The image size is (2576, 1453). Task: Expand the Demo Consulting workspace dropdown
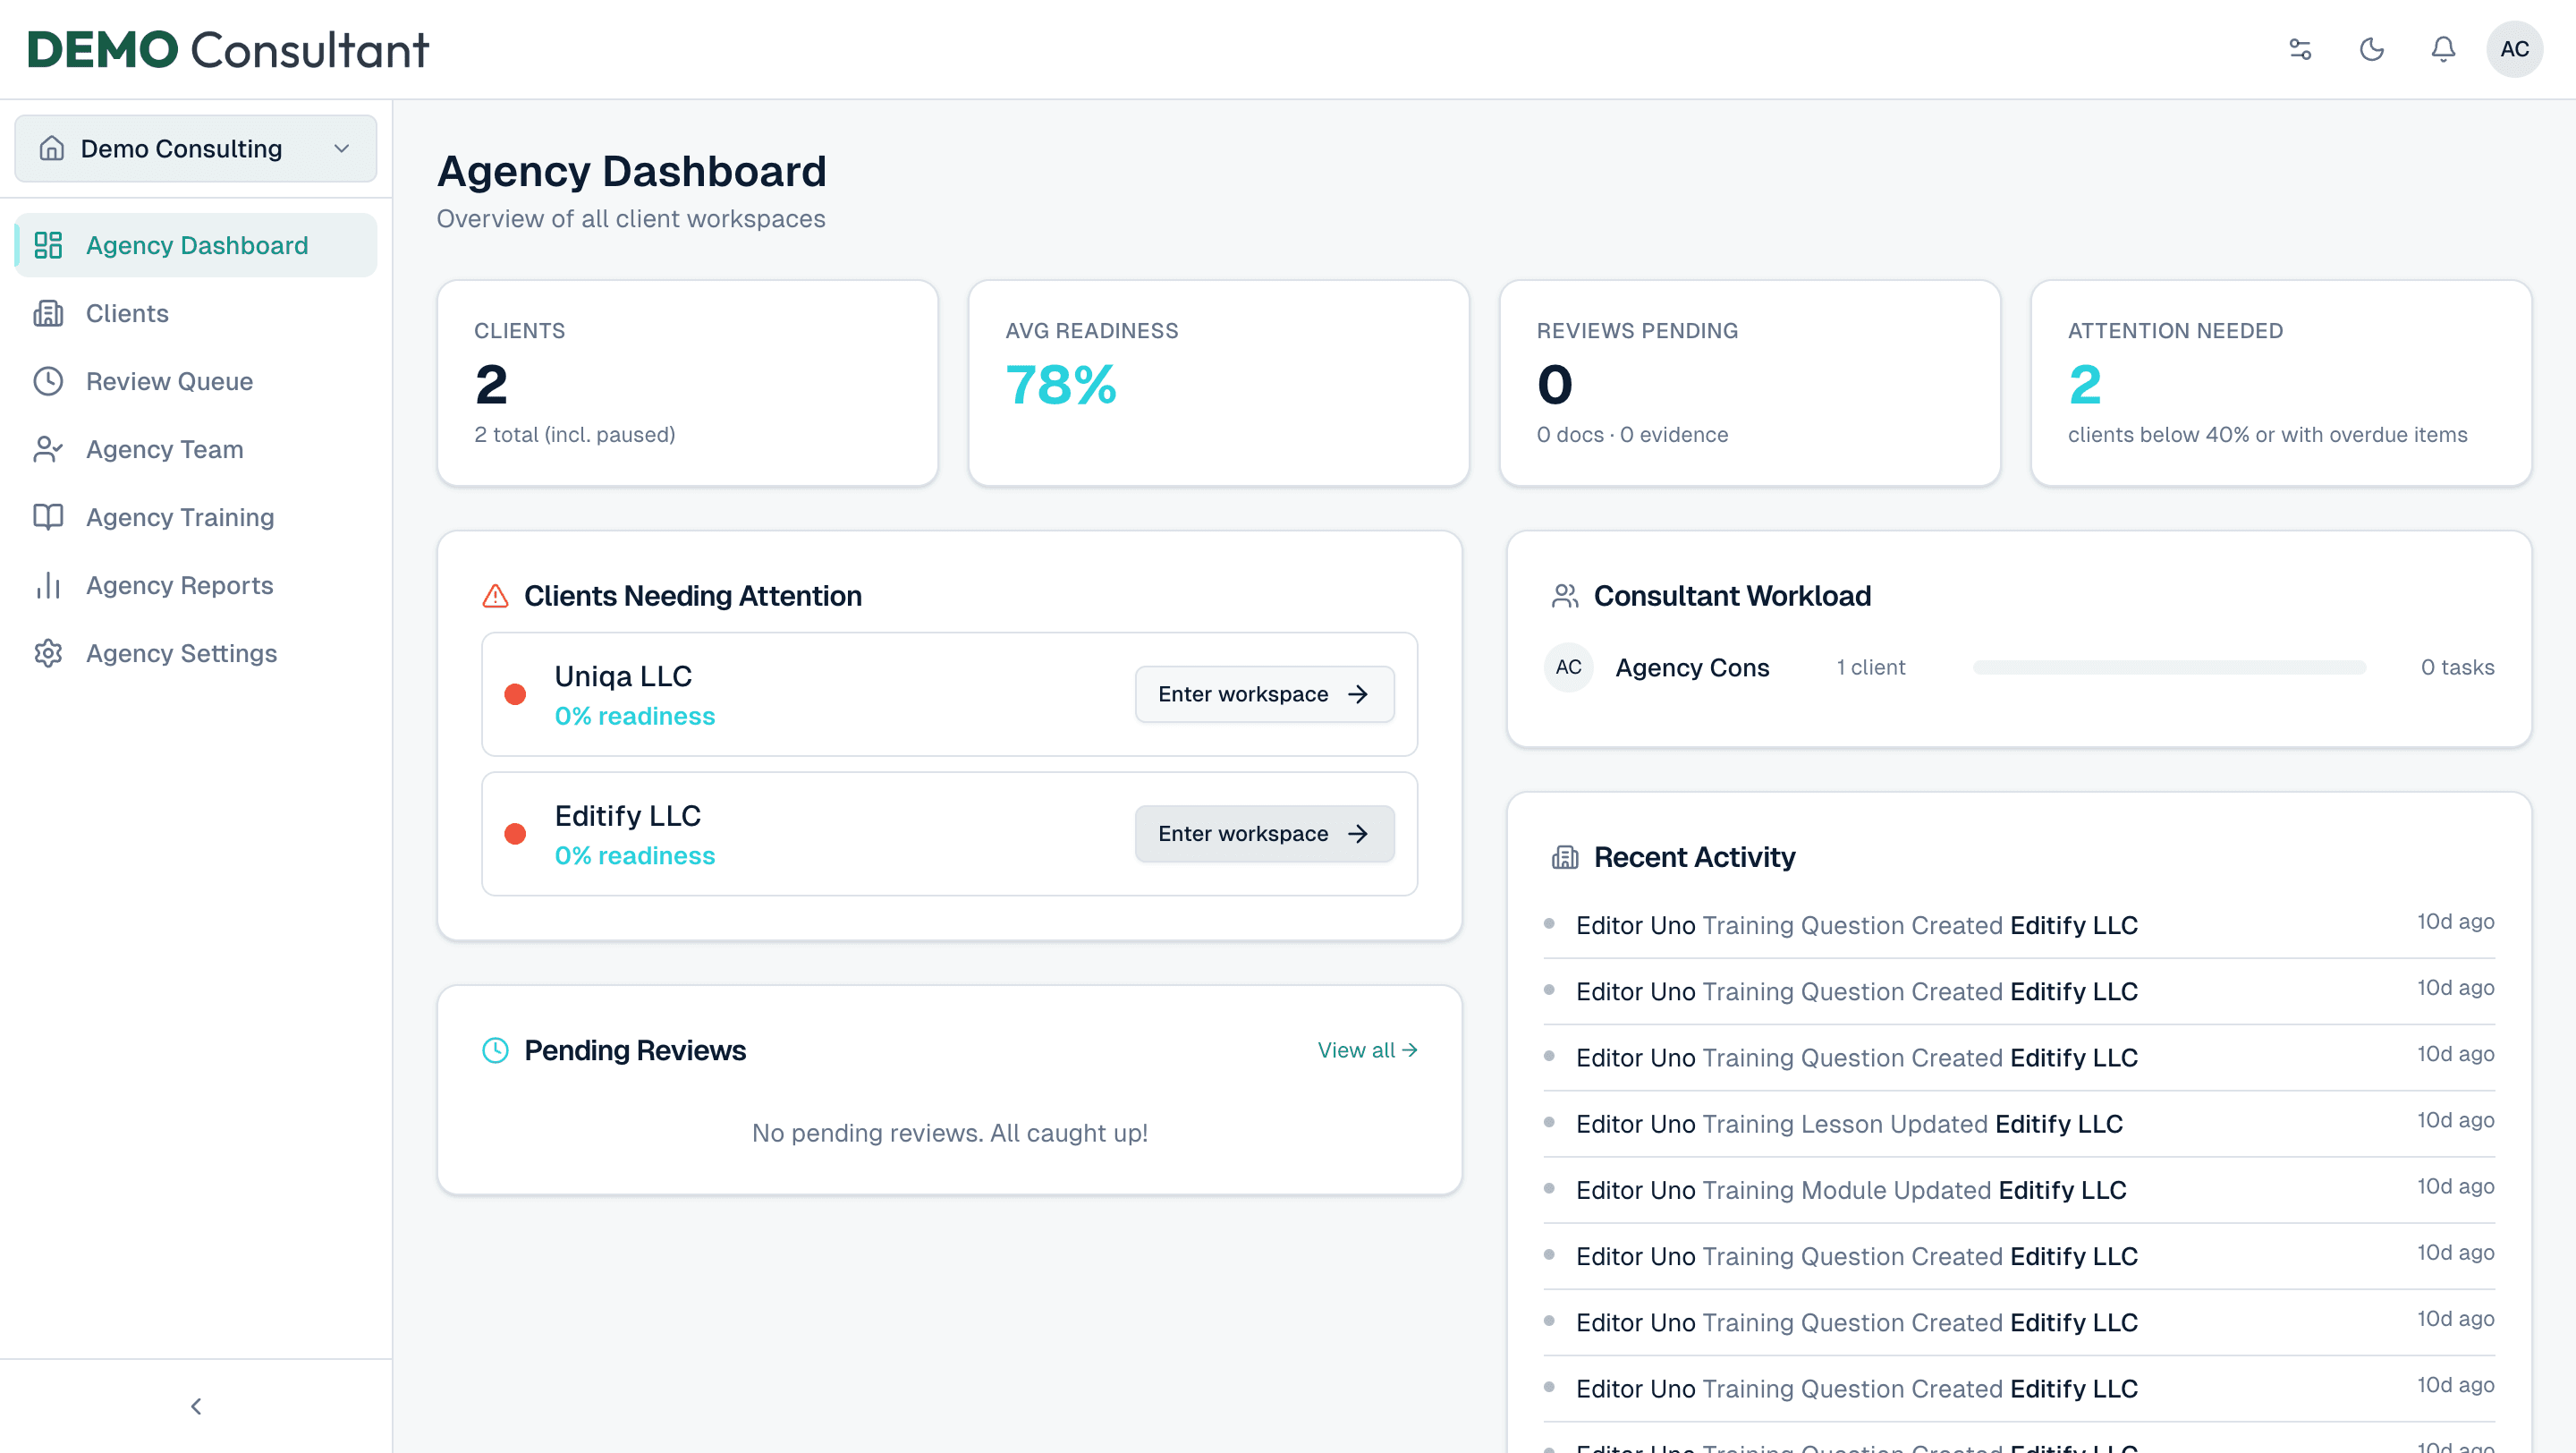click(196, 148)
